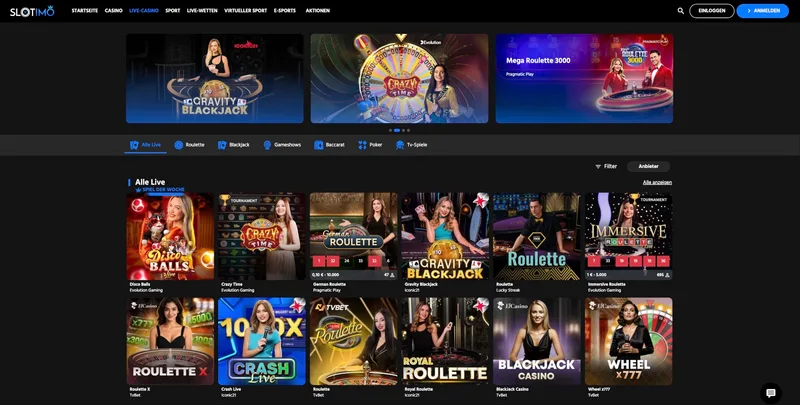Screen dimensions: 800x405
Task: Switch to the Poker tab
Action: coord(370,145)
